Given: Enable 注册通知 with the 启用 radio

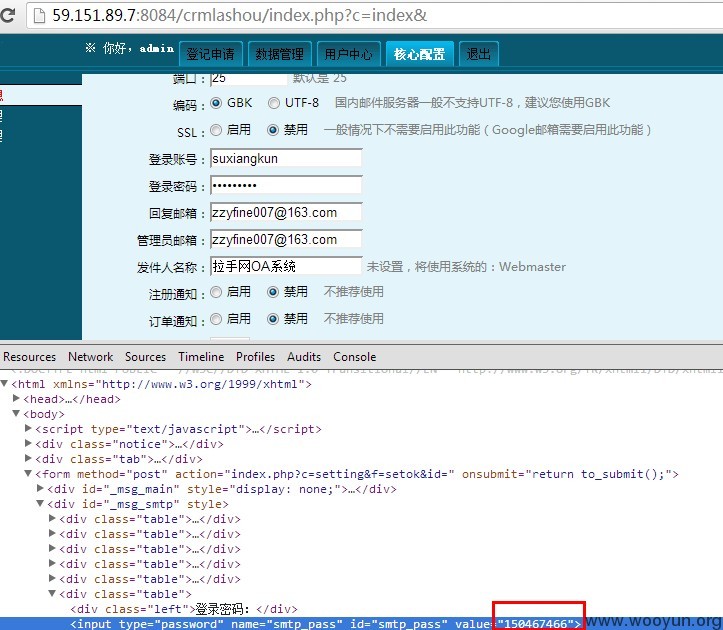Looking at the screenshot, I should (216, 292).
